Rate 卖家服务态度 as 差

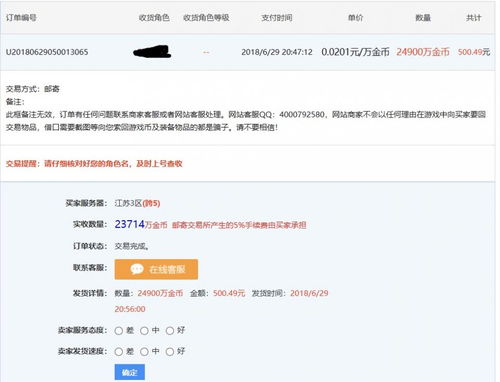tap(119, 331)
